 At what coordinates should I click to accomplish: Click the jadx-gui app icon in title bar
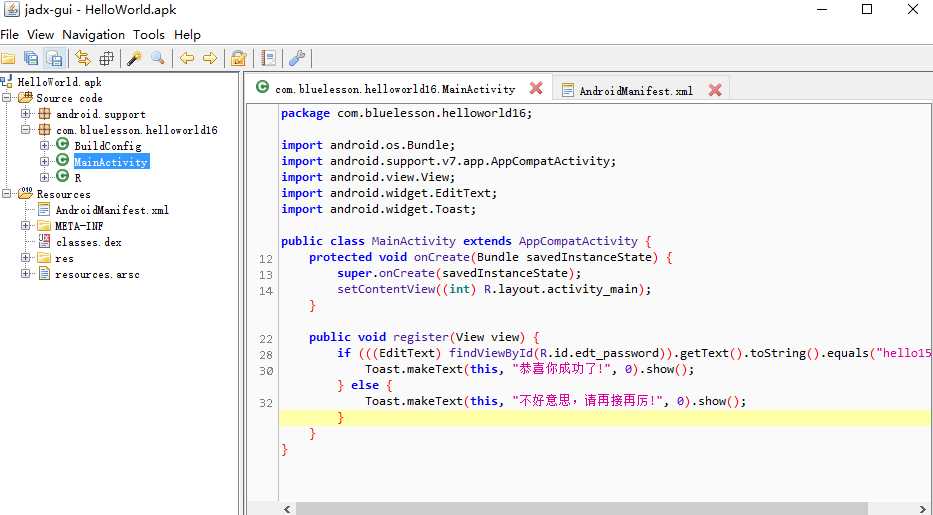[11, 10]
